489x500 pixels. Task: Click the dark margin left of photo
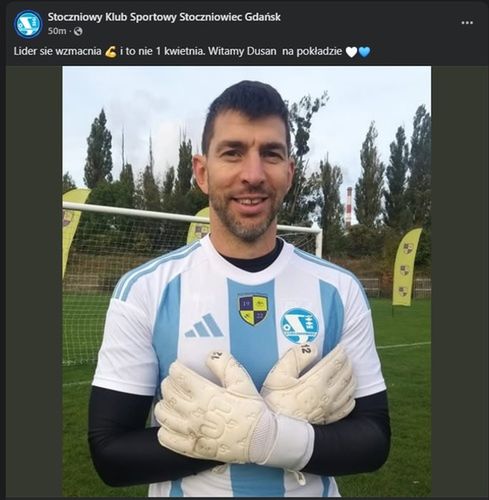34,281
